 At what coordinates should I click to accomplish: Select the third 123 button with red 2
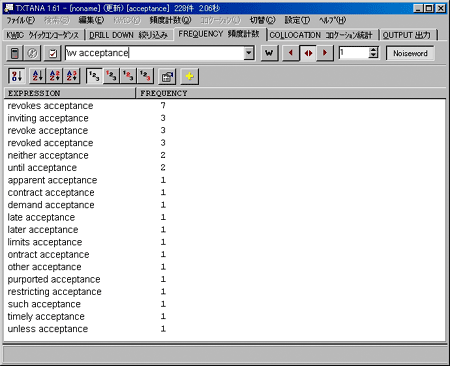click(x=128, y=76)
